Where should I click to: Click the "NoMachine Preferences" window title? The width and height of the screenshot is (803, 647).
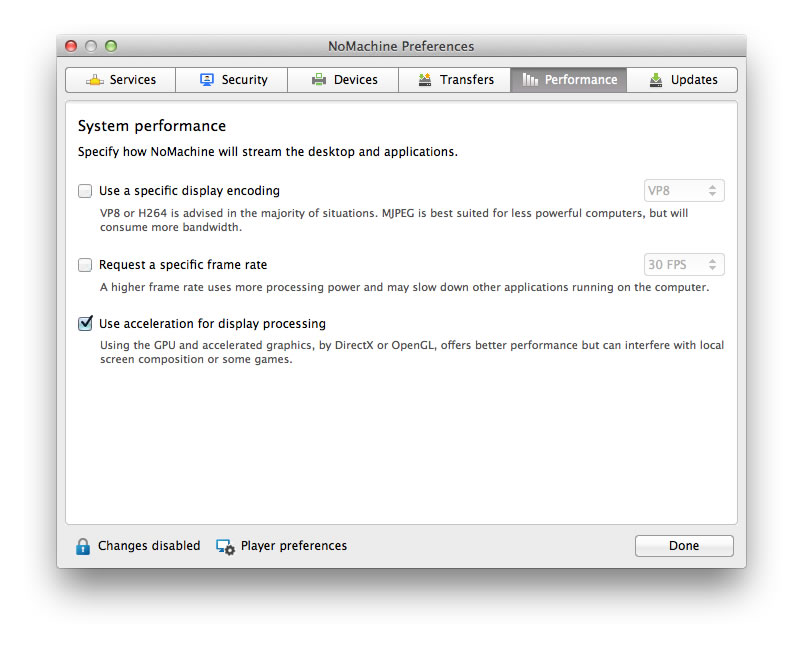(401, 46)
